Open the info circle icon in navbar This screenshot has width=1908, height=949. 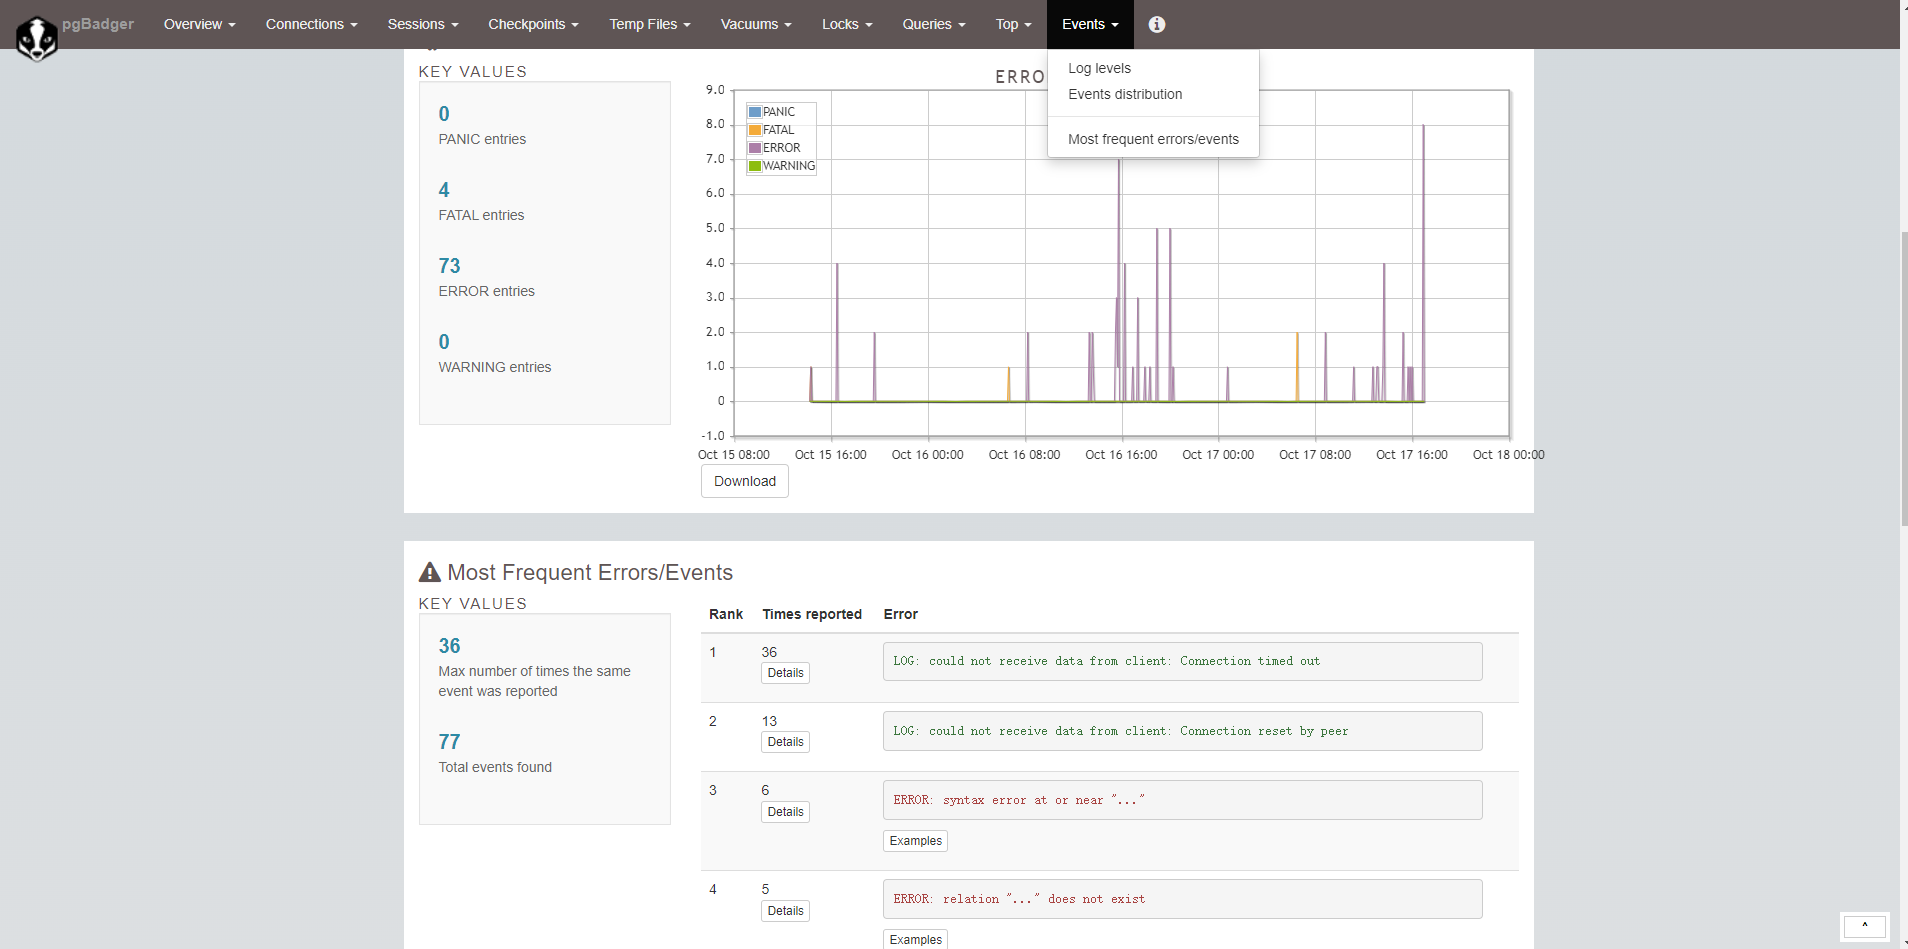1157,24
